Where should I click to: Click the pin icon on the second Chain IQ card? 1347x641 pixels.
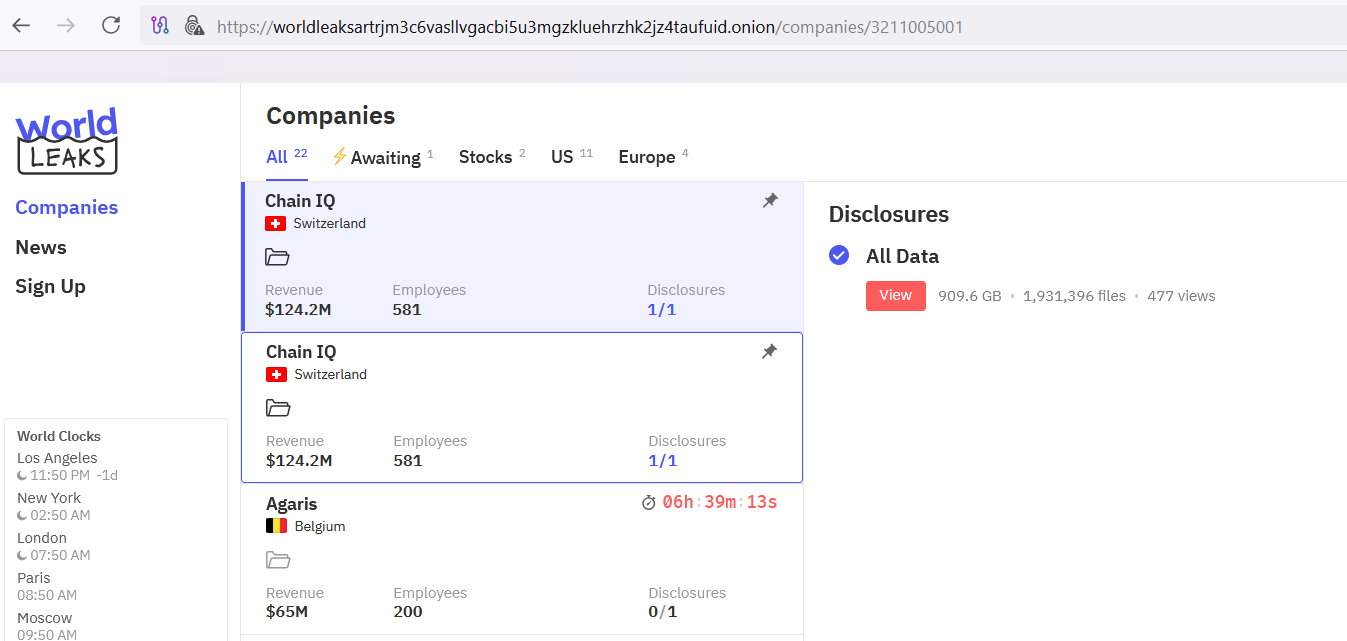pyautogui.click(x=769, y=352)
